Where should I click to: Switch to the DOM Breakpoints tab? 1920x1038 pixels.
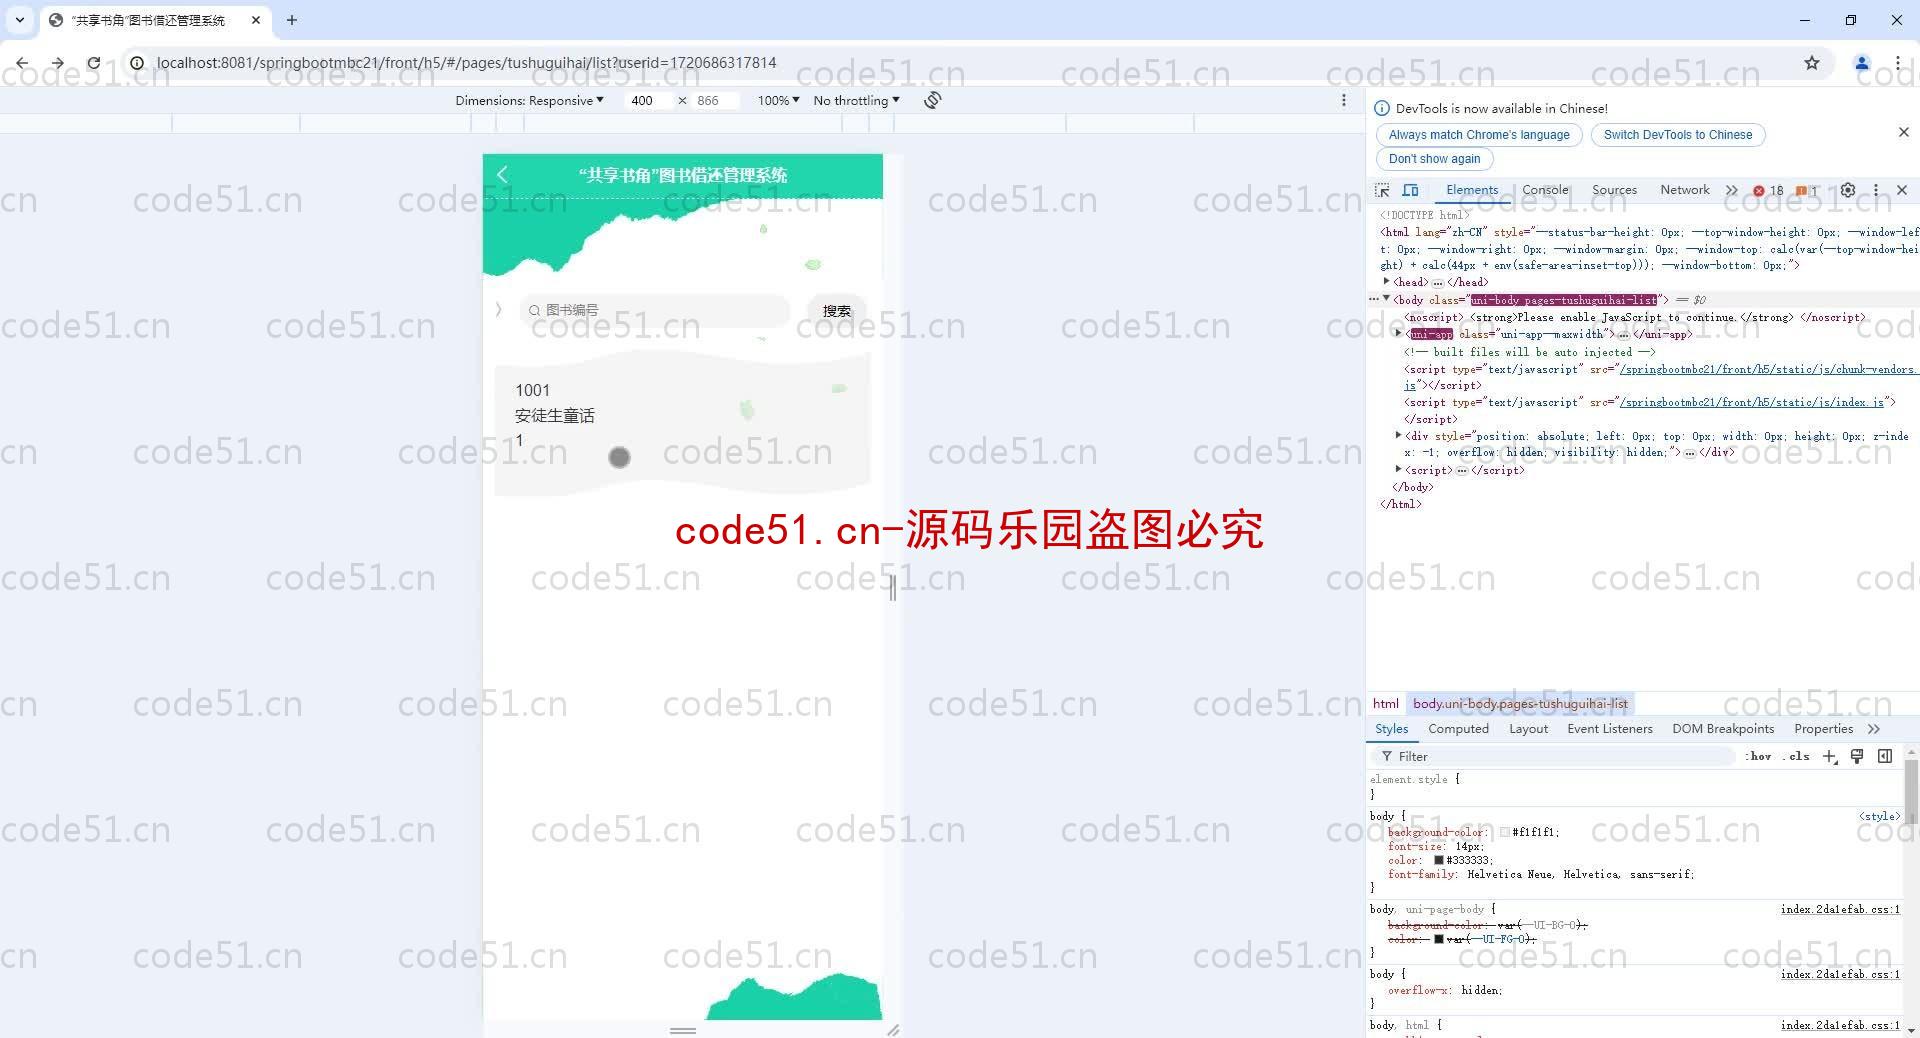(1723, 729)
